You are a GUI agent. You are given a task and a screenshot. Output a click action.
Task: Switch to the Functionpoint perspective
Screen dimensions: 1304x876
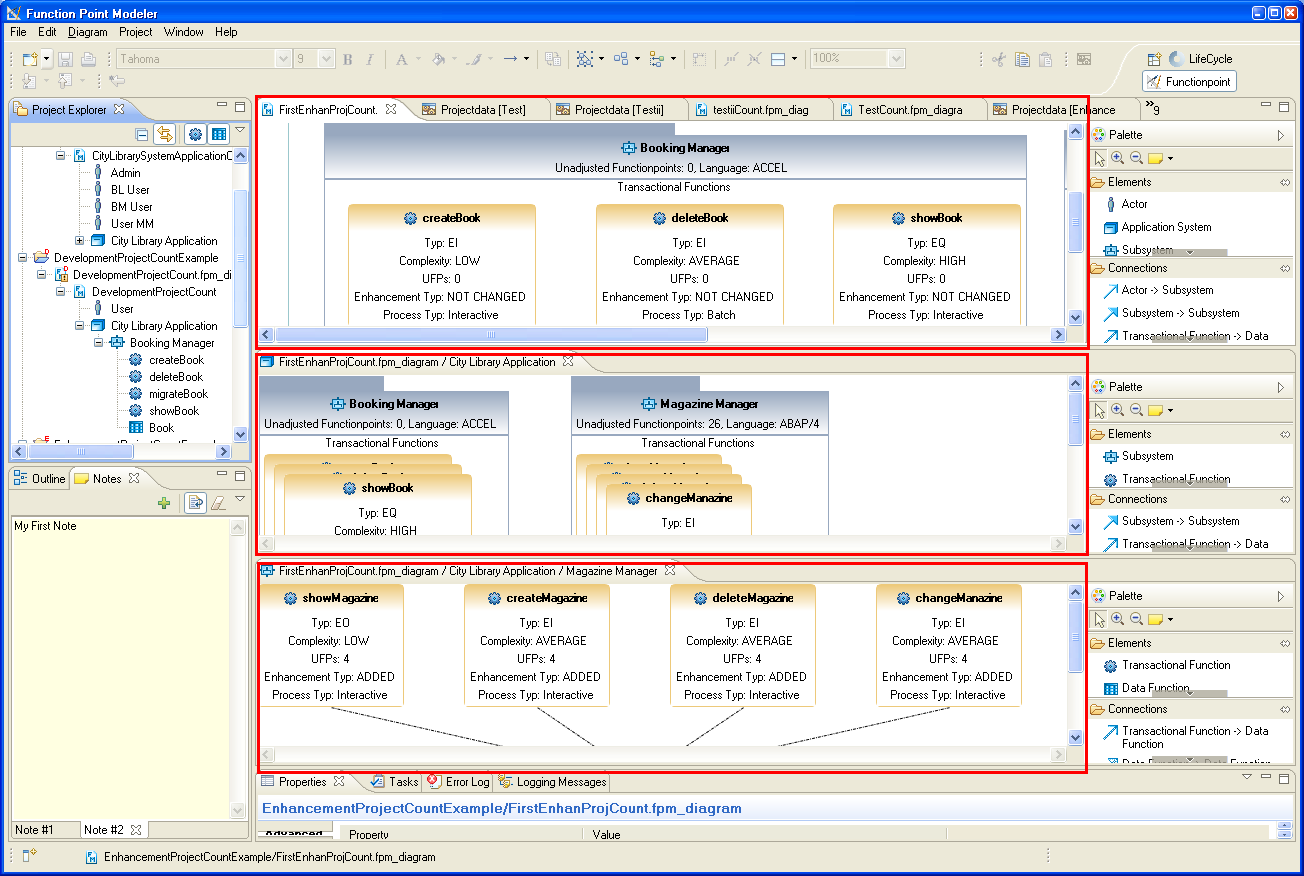point(1190,82)
